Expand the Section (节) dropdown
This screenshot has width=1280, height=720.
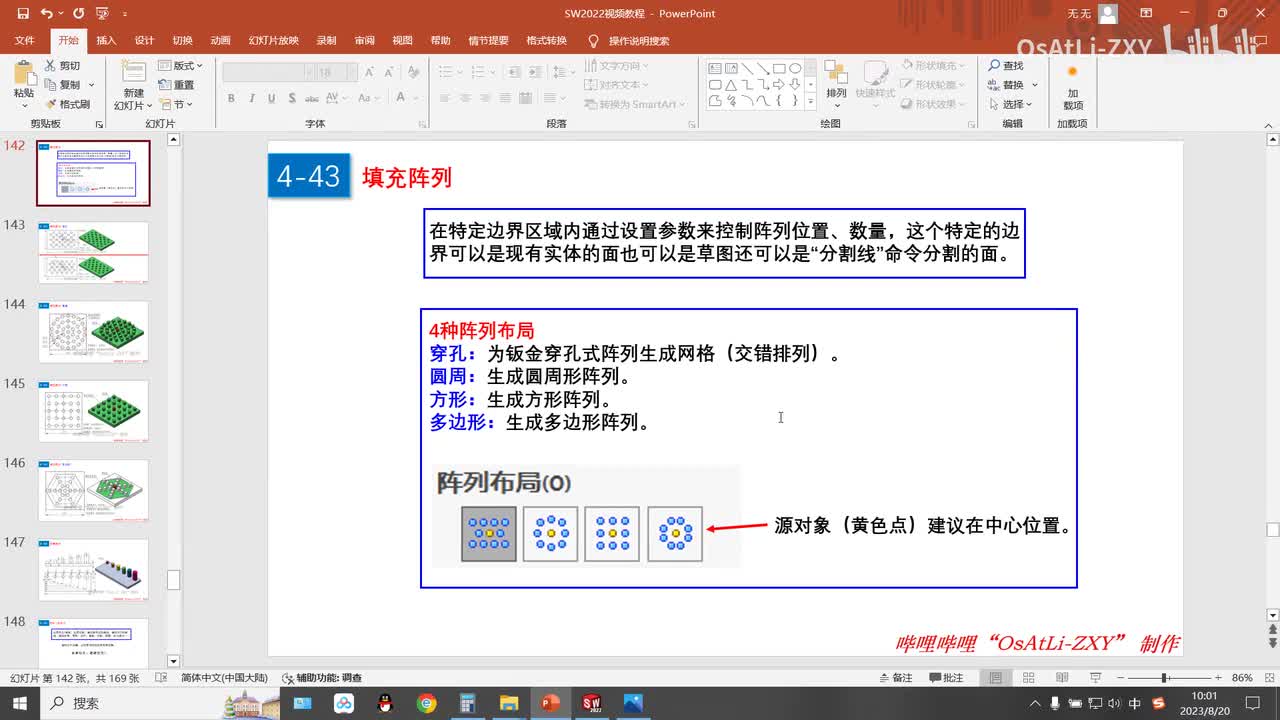(x=177, y=104)
